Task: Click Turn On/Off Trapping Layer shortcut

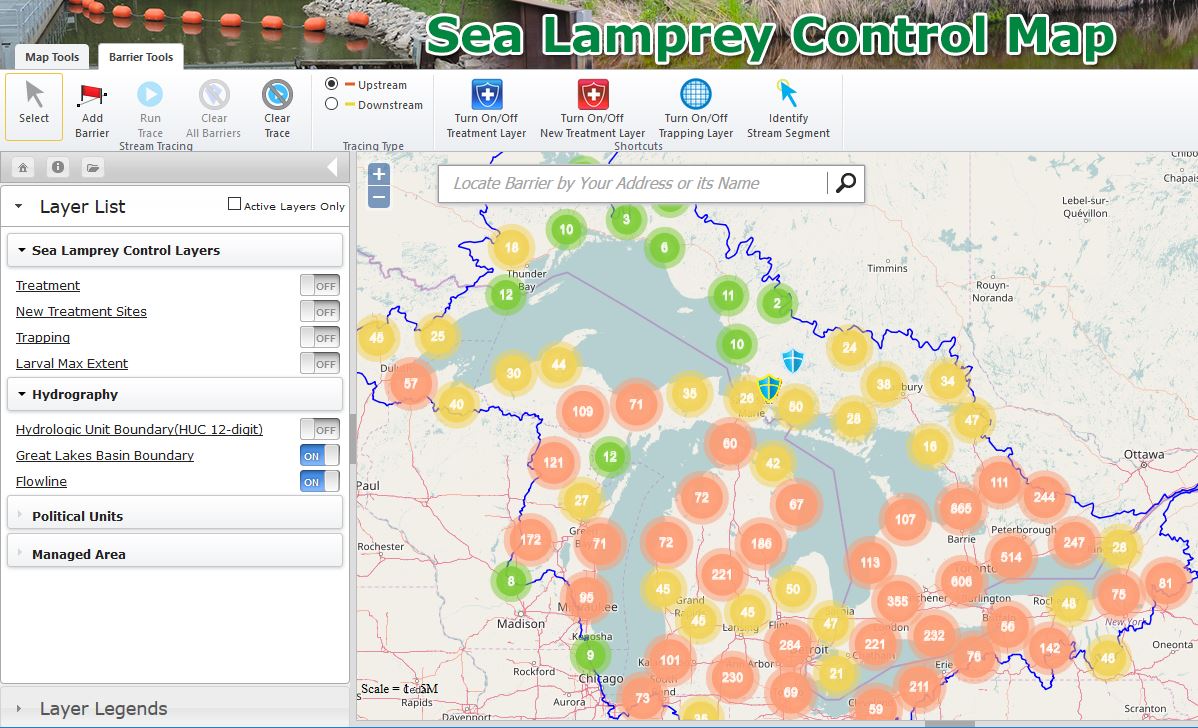Action: pos(695,93)
